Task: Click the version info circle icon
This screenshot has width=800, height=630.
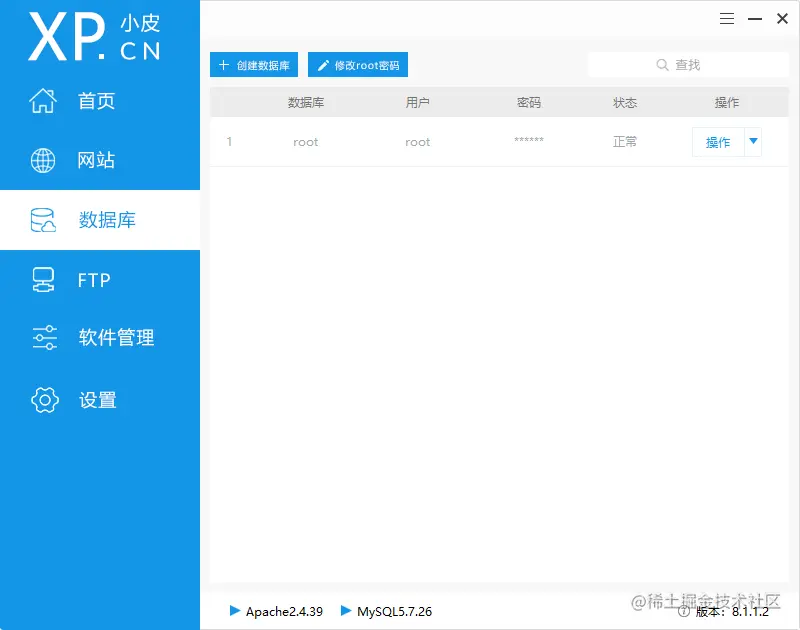Action: click(x=684, y=612)
